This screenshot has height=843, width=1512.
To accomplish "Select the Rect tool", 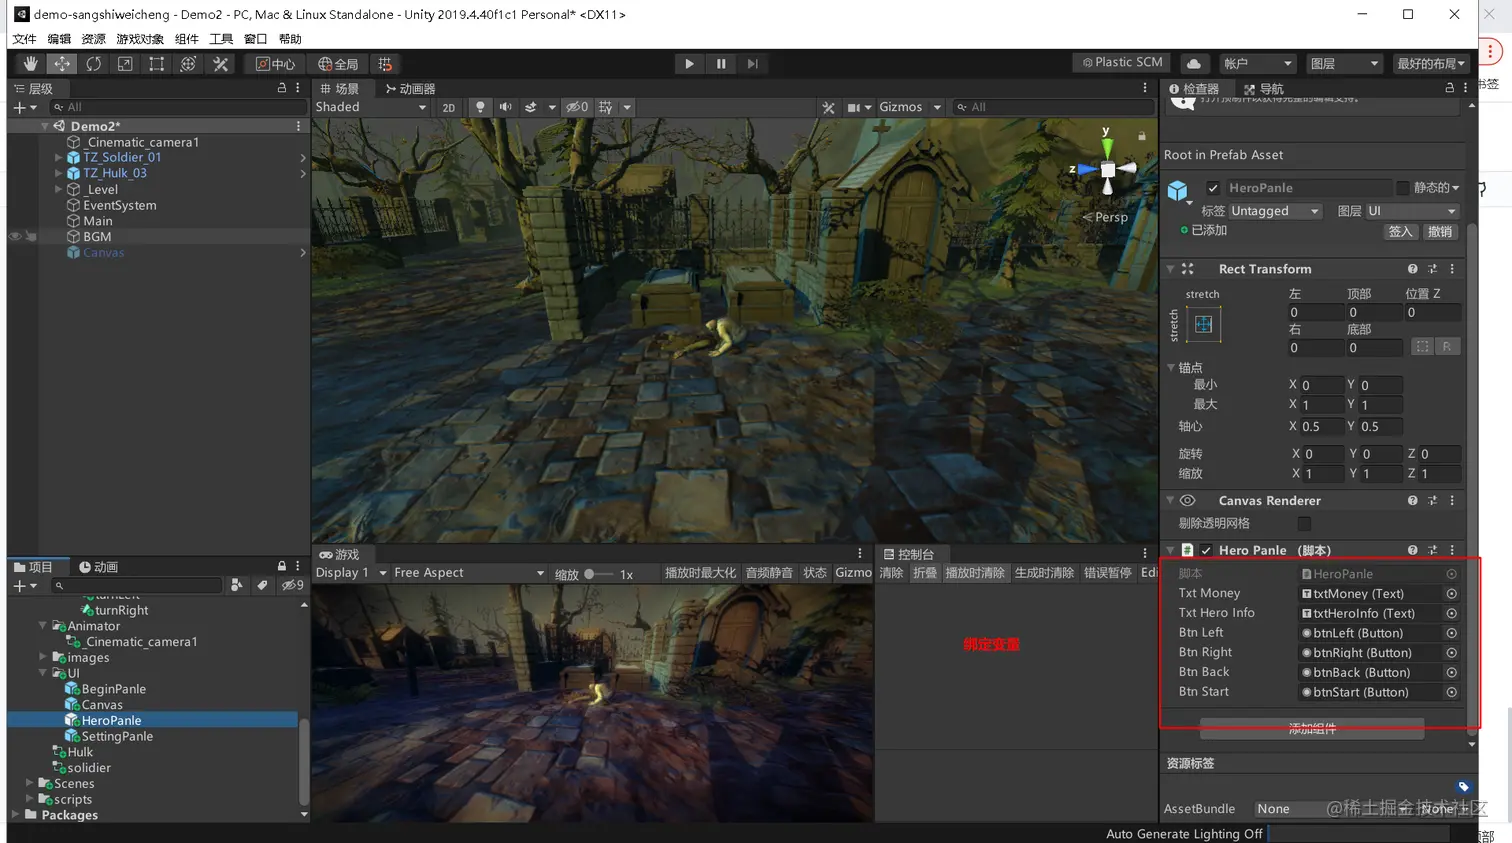I will tap(156, 64).
